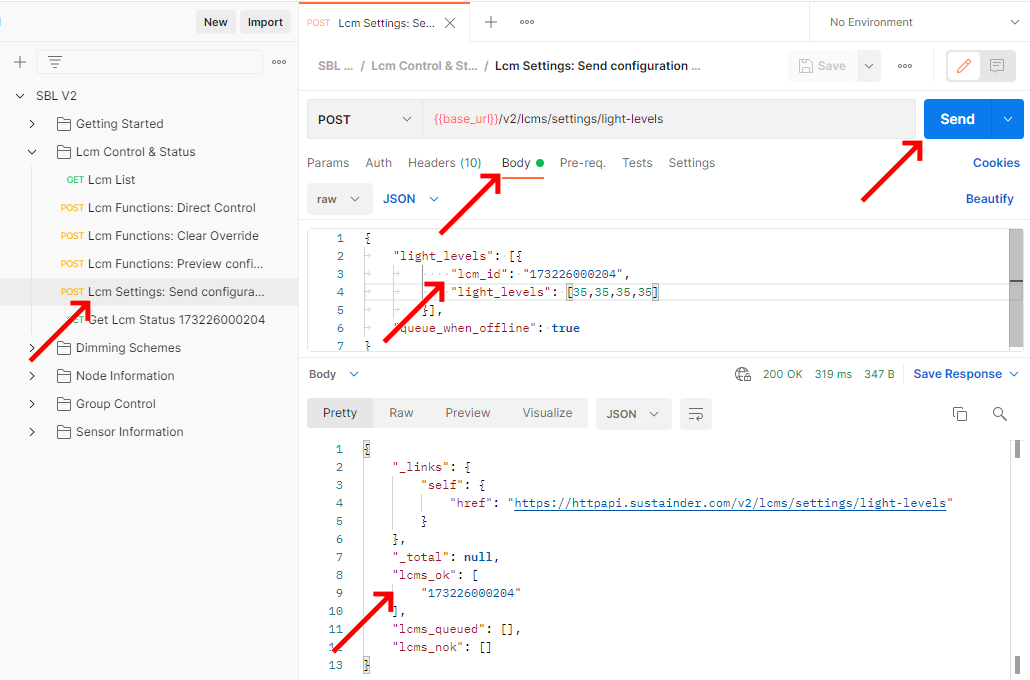Screen dimensions: 1030x680
Task: Search response with magnifier icon
Action: 999,413
